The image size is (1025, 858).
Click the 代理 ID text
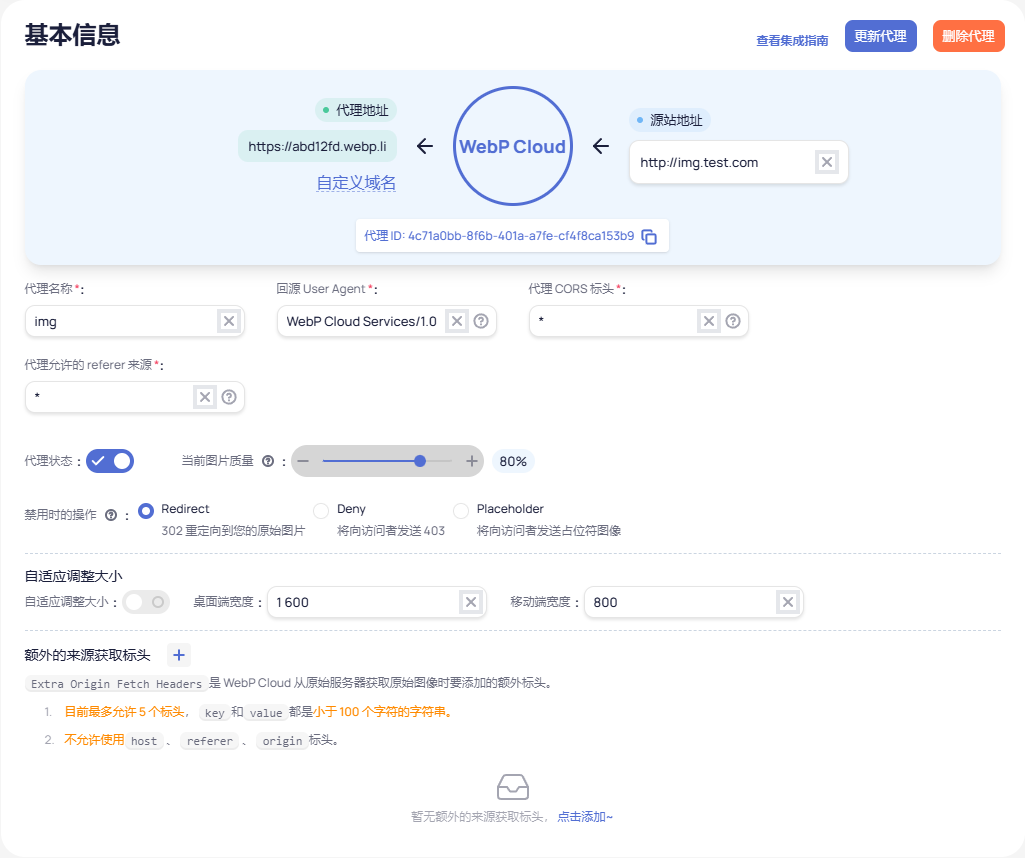coord(499,236)
